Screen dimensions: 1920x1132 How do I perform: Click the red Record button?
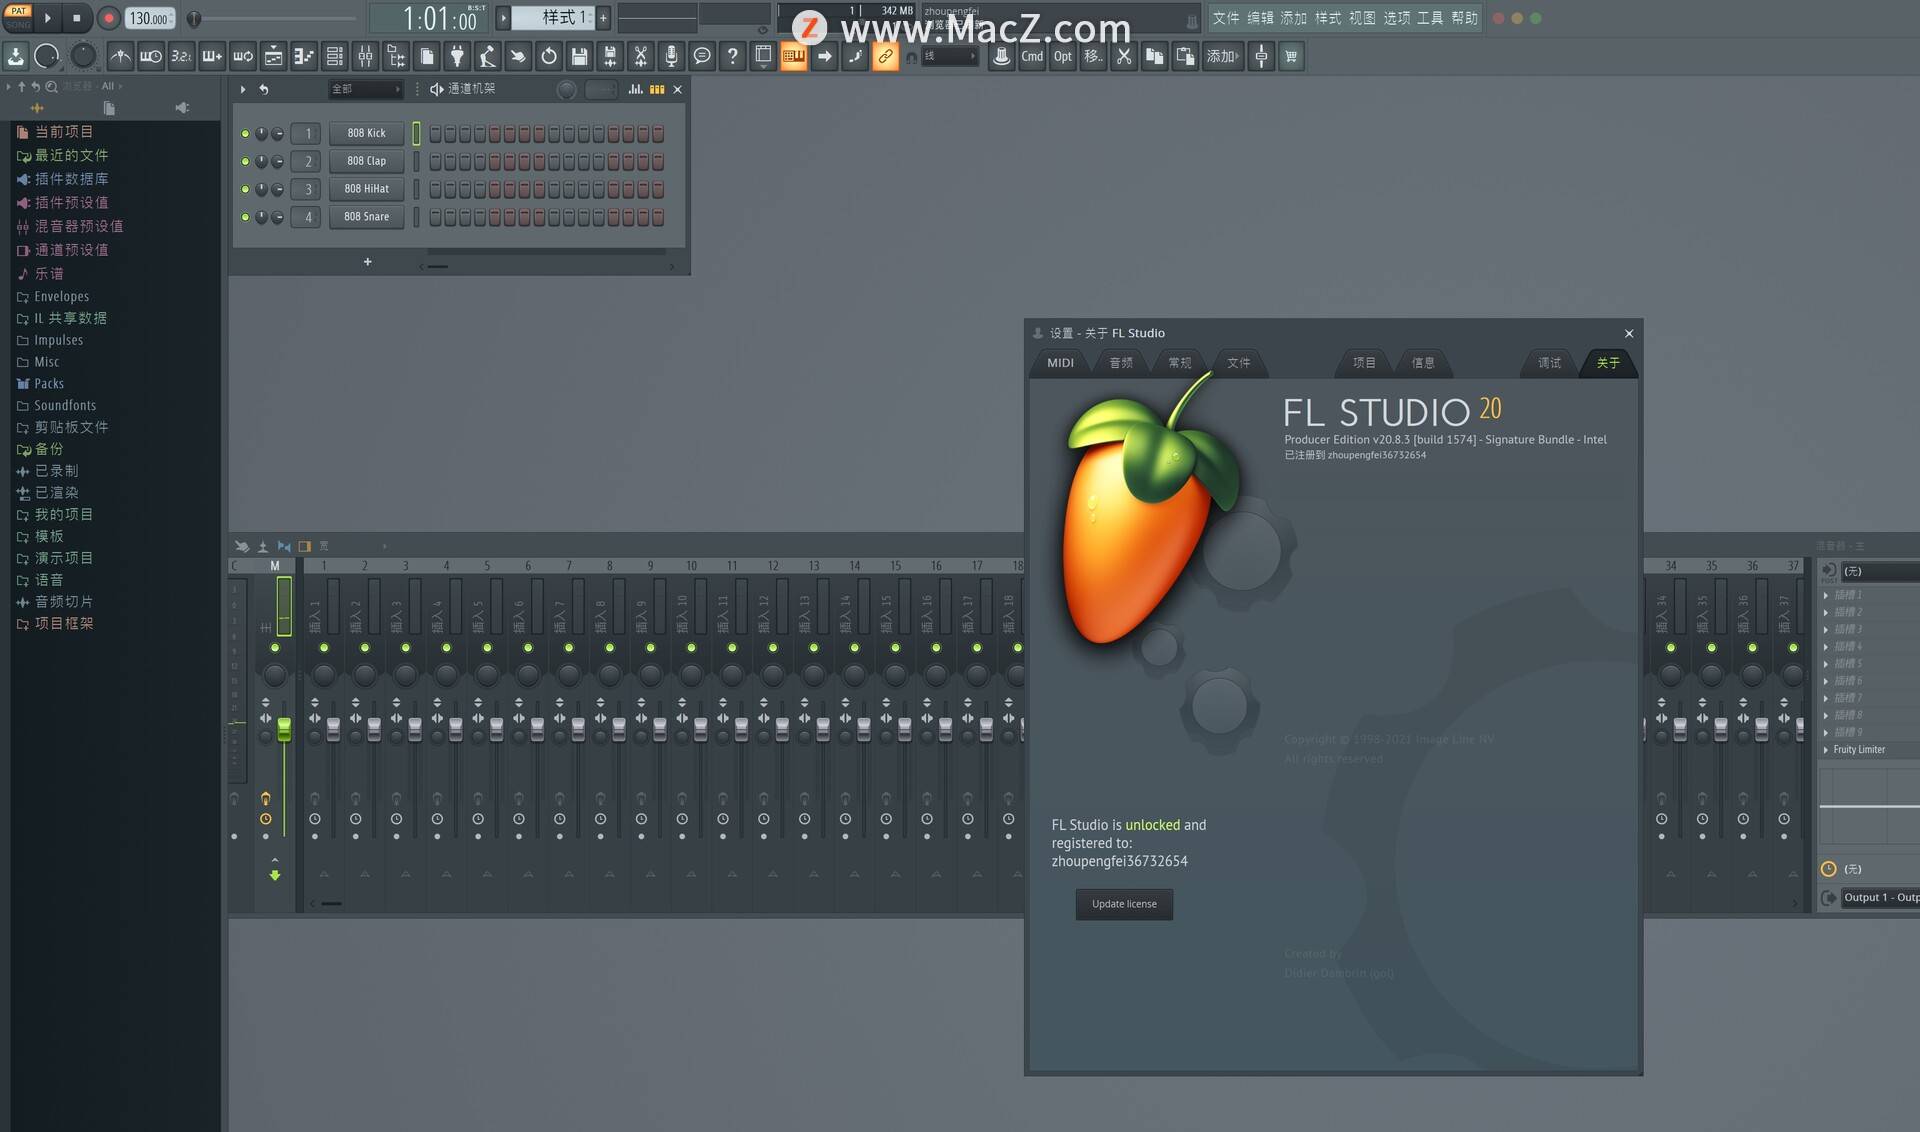tap(109, 18)
